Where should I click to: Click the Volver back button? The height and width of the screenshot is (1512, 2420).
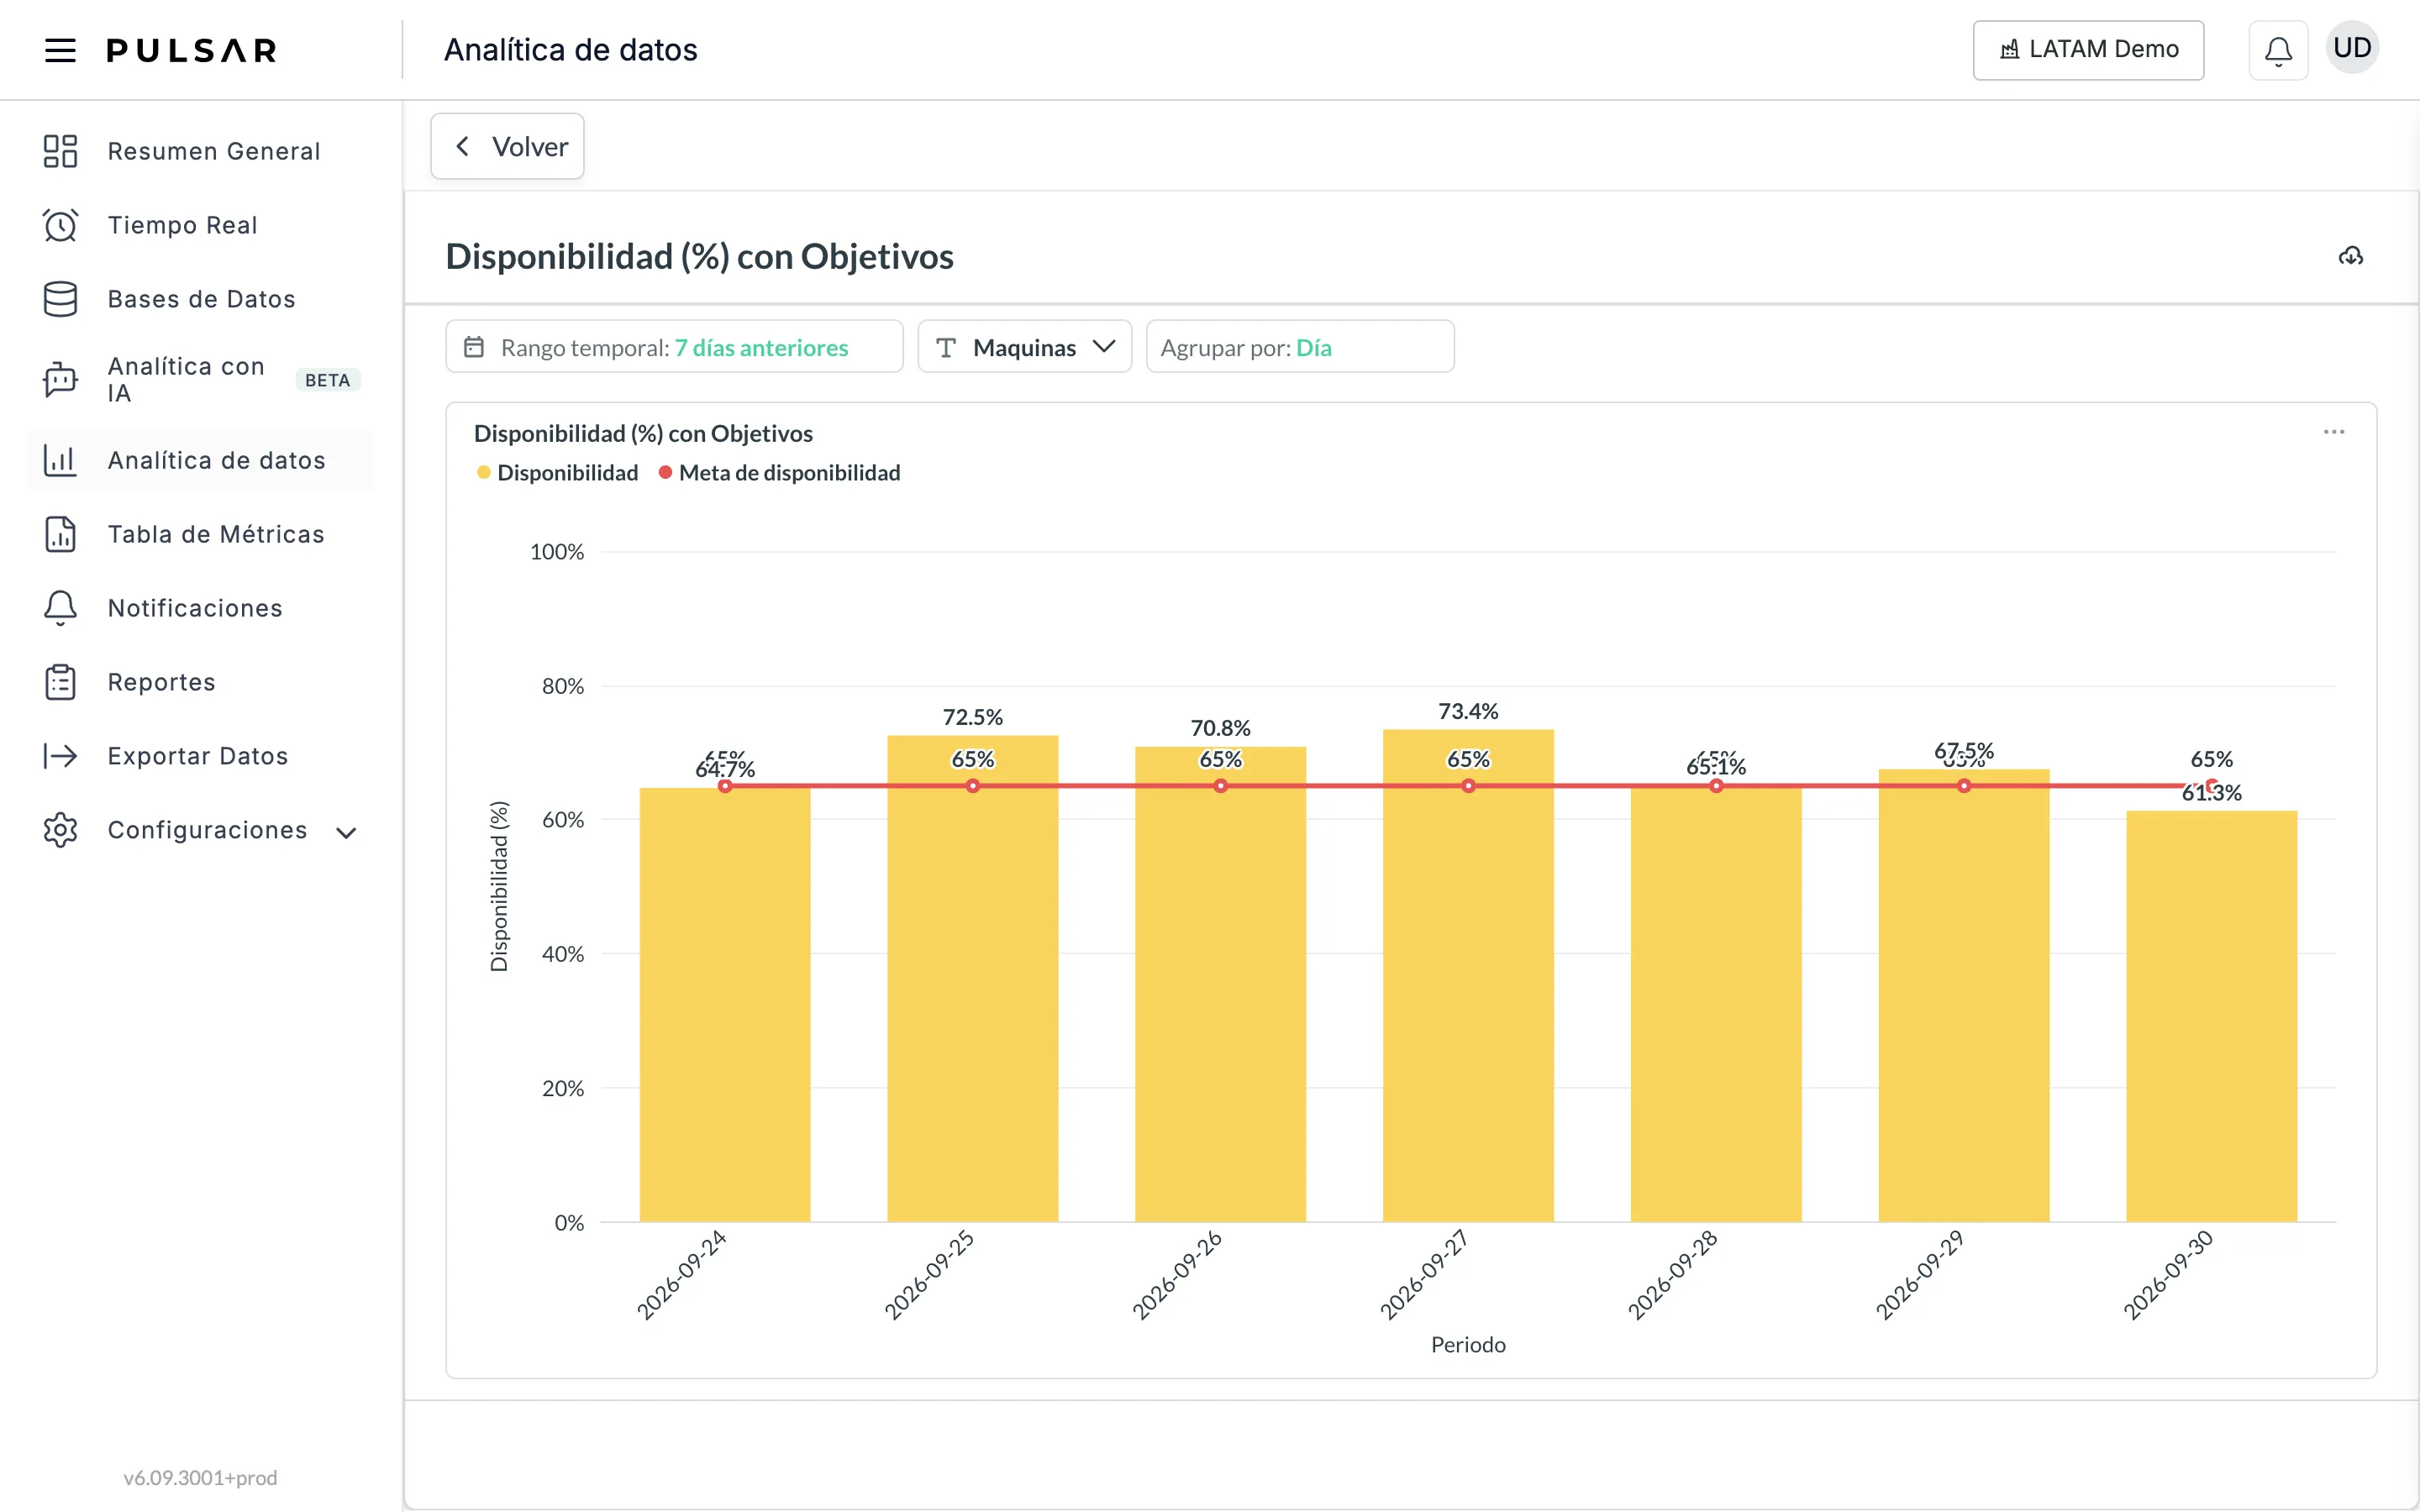(507, 146)
